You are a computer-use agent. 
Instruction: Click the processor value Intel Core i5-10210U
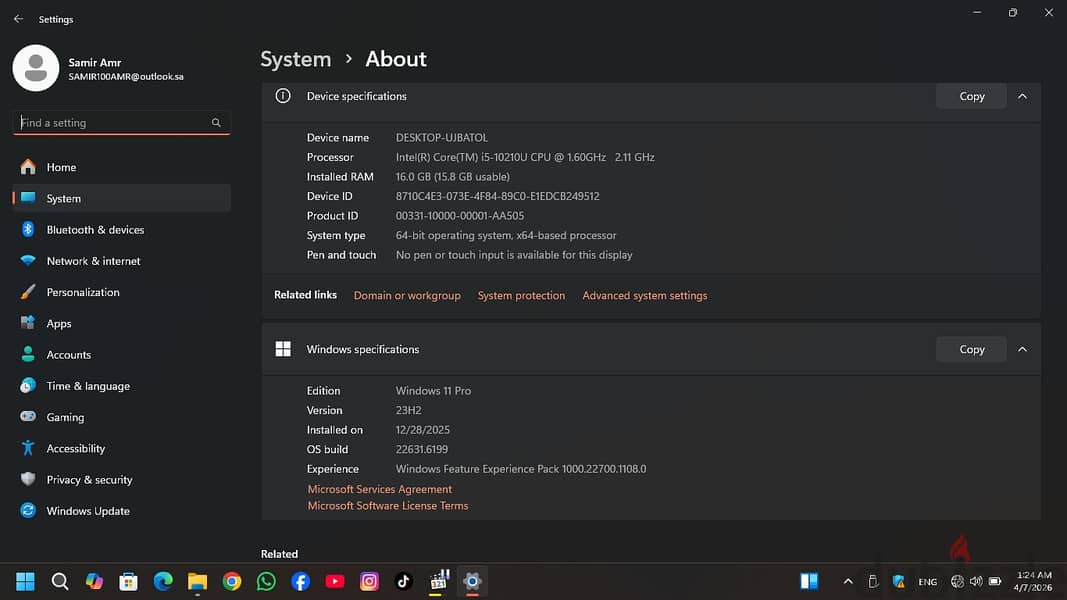tap(525, 157)
